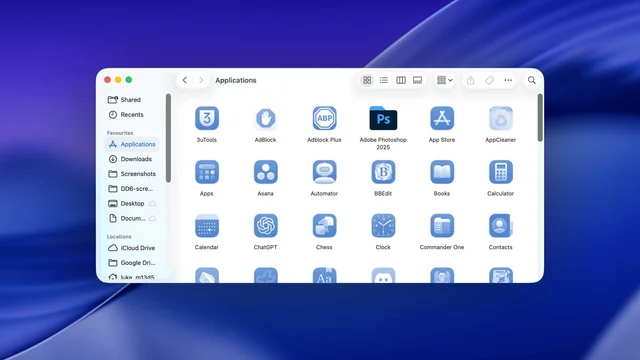Viewport: 640px width, 360px height.
Task: Select Applications in the sidebar
Action: [x=132, y=144]
